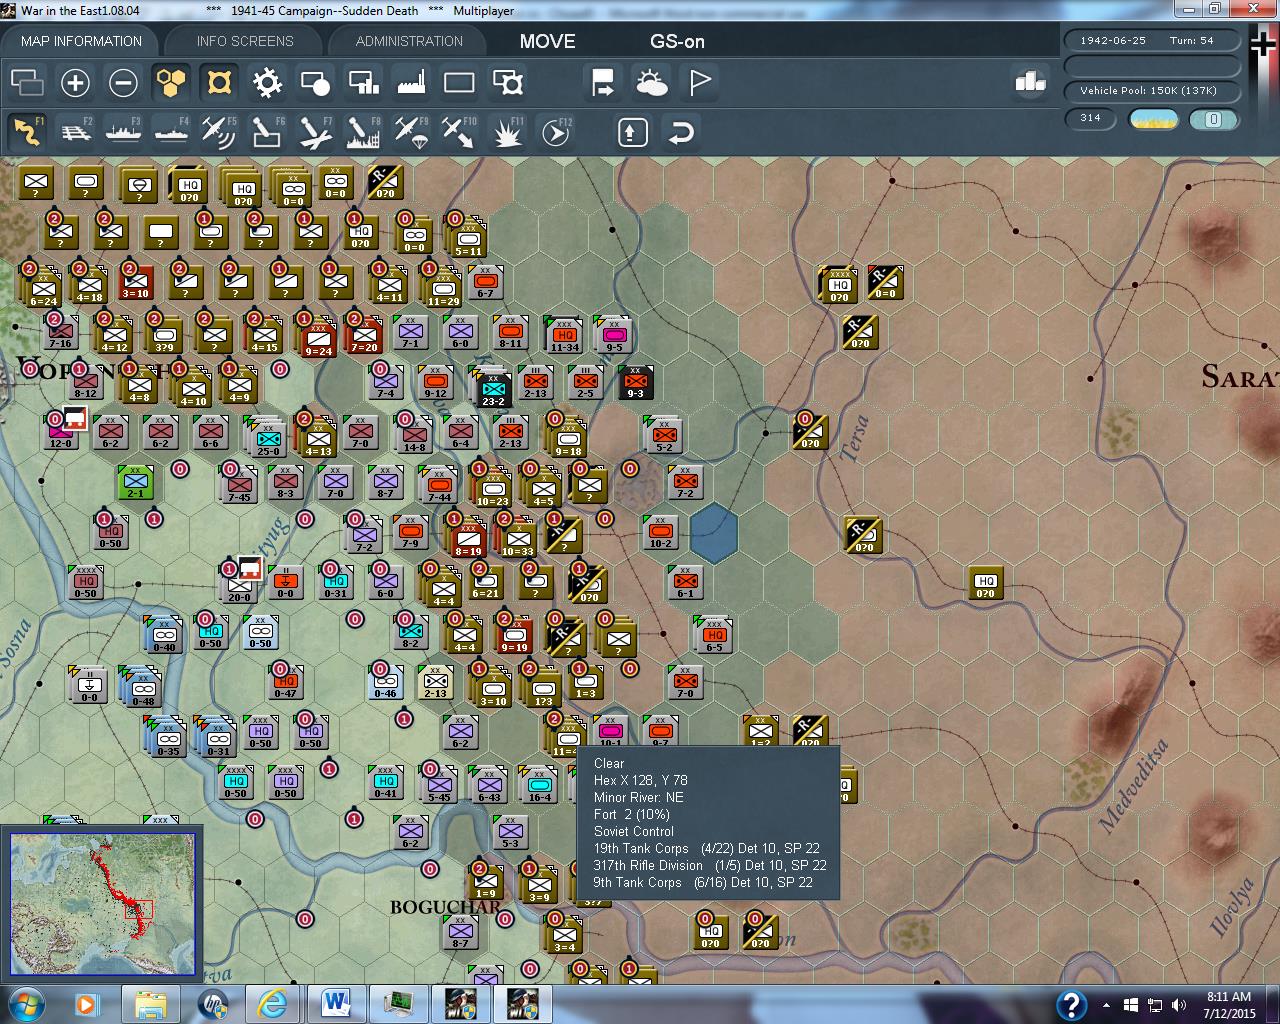Zoom out the map with minus icon

click(x=123, y=82)
